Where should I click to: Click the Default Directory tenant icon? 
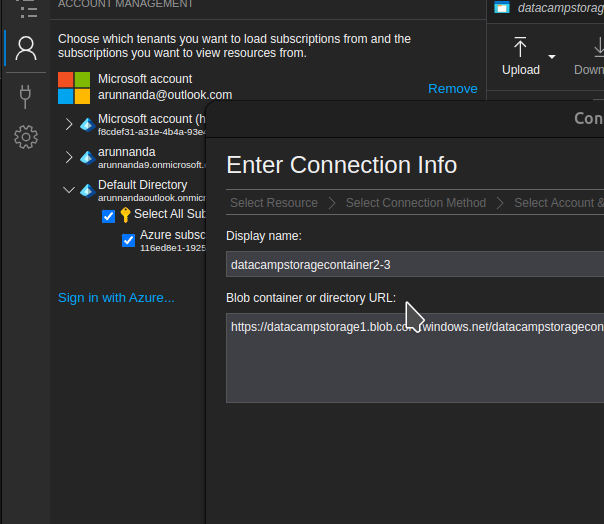[87, 190]
